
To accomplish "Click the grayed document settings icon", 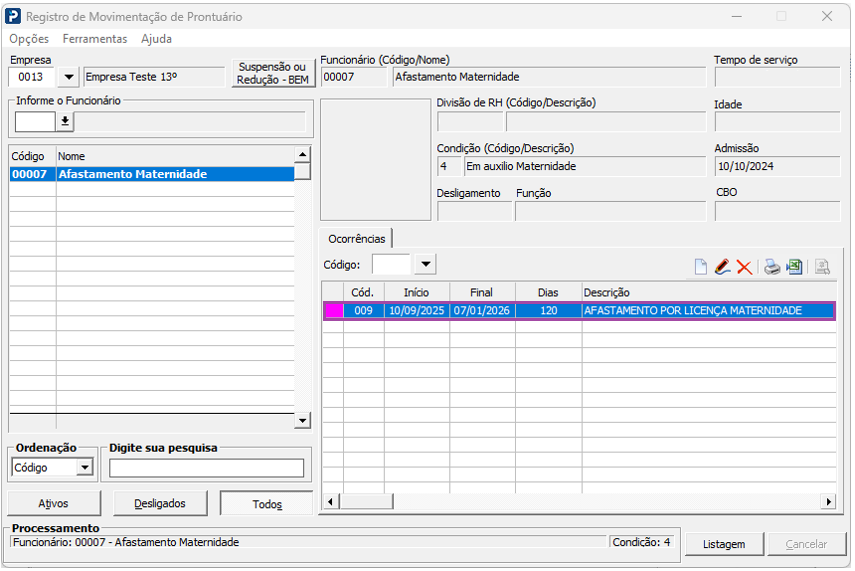I will pos(822,267).
